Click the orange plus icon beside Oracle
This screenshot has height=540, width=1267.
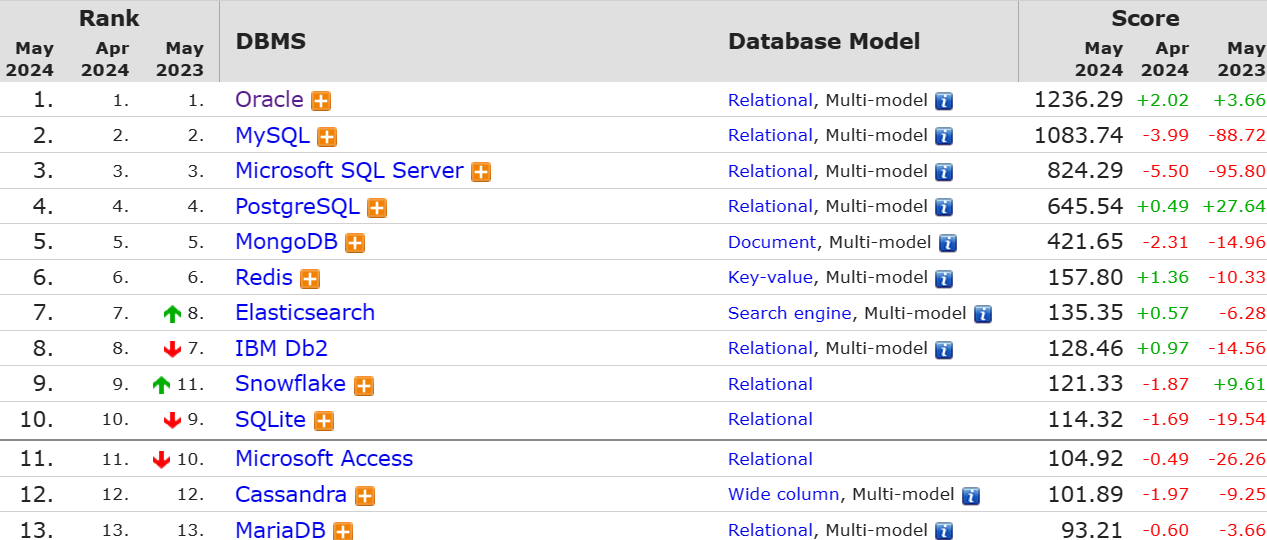click(321, 101)
